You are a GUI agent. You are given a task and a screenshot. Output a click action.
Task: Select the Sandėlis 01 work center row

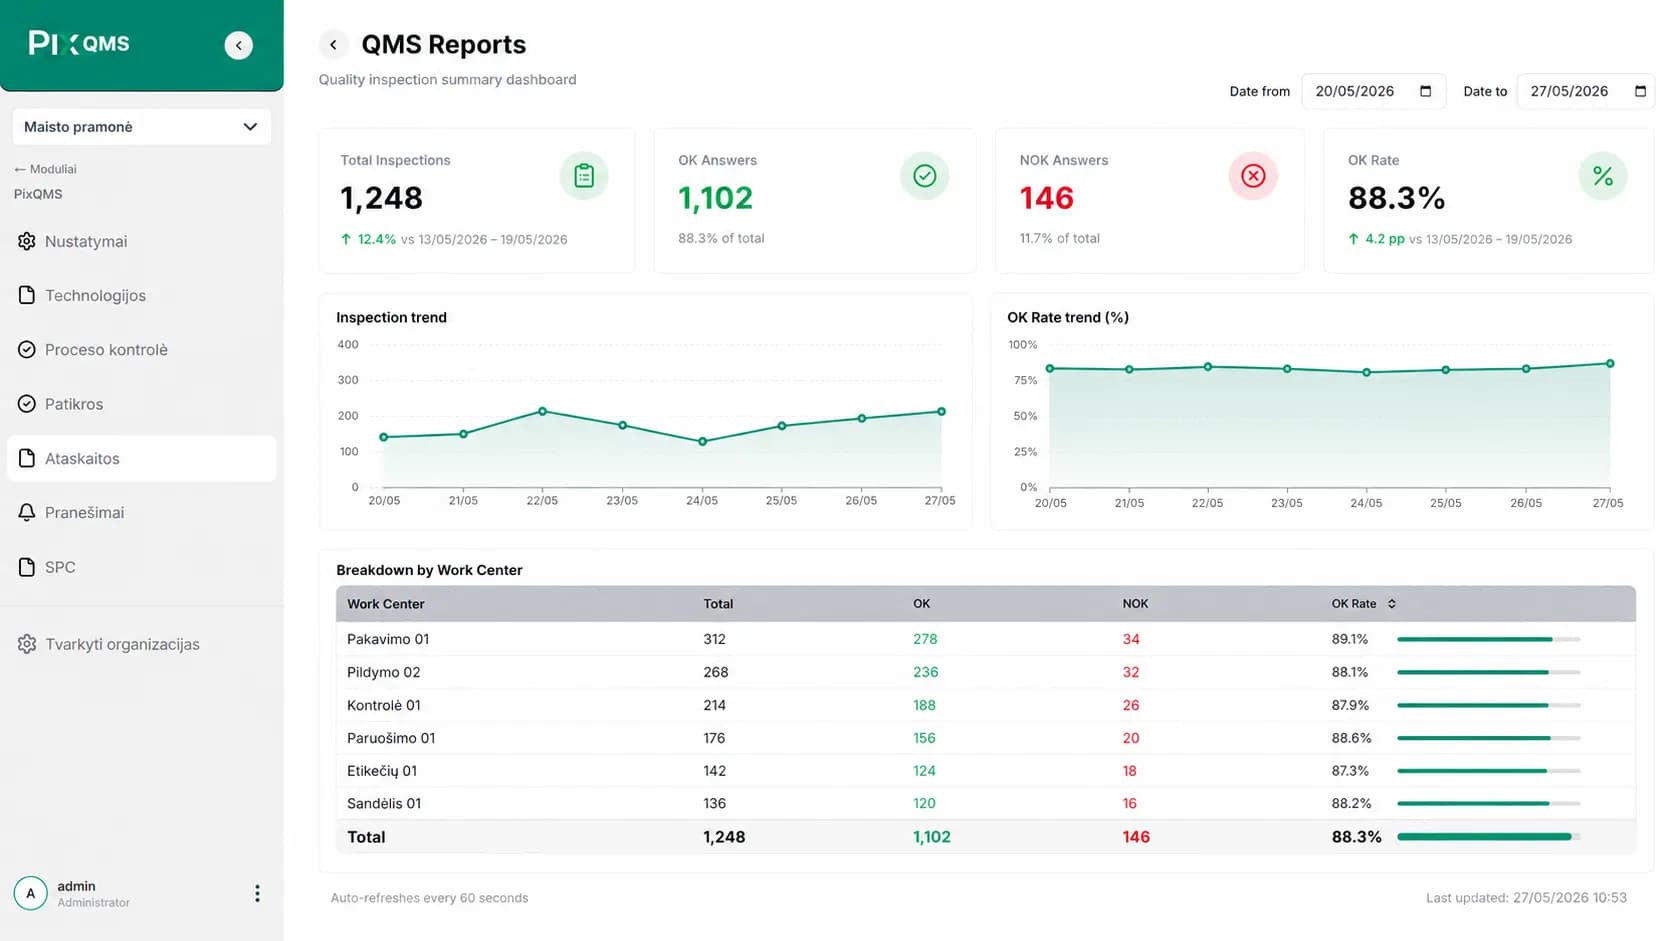tap(986, 803)
